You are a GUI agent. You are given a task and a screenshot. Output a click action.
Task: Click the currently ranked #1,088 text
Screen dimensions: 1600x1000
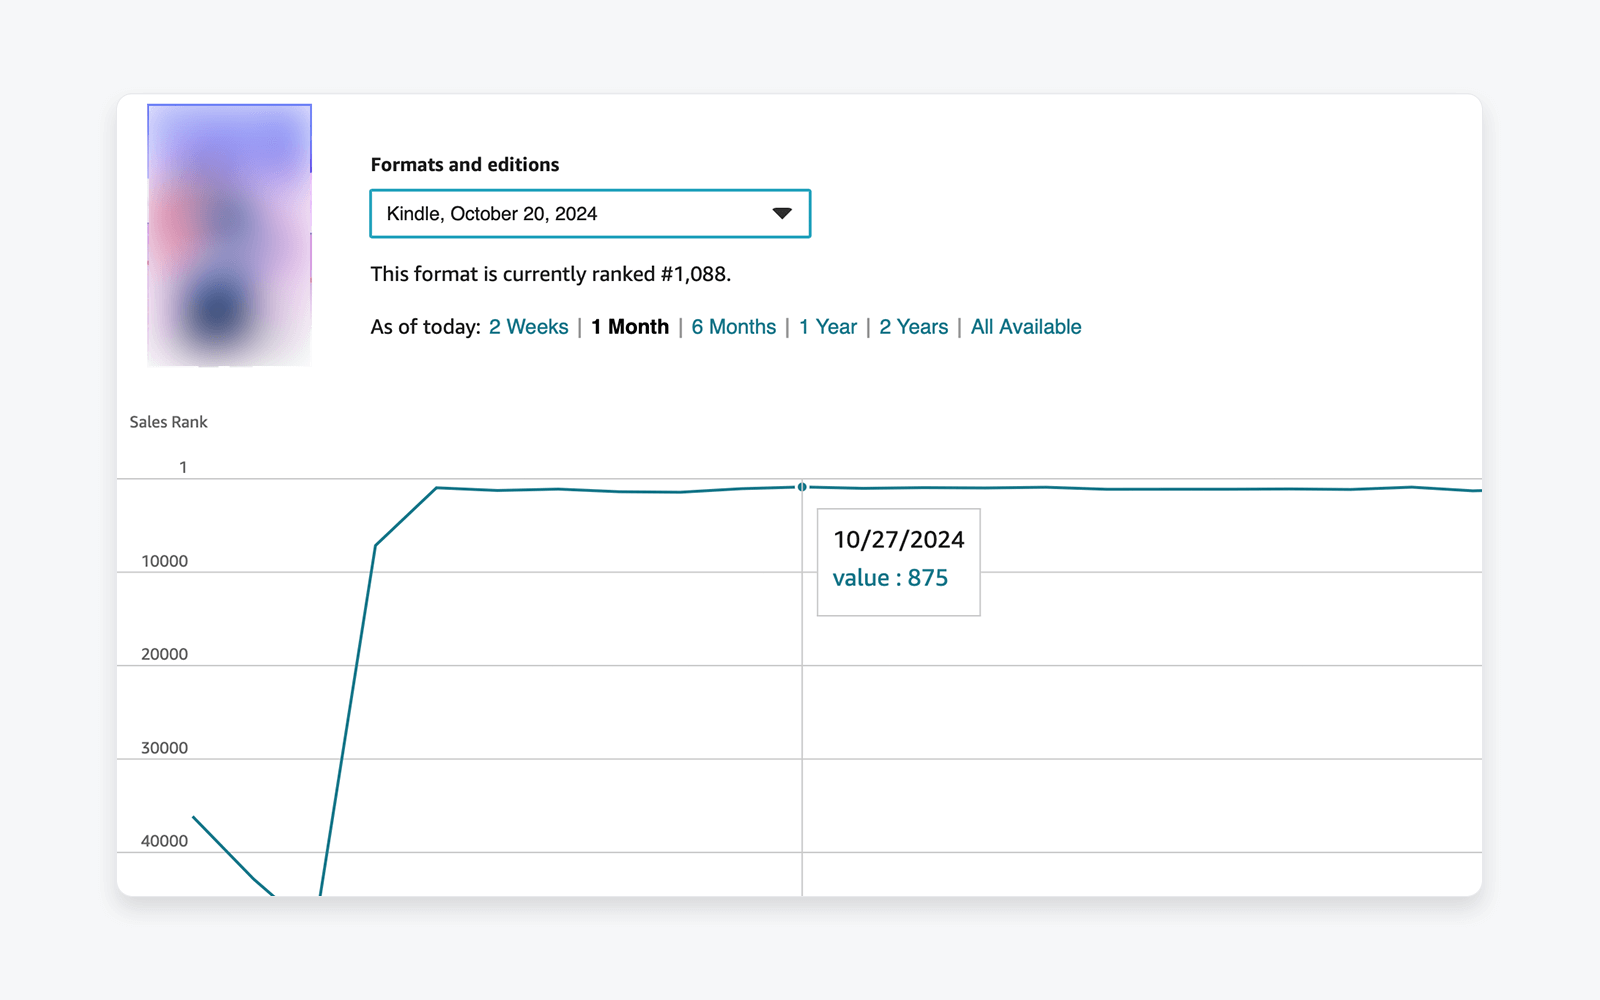click(x=550, y=274)
